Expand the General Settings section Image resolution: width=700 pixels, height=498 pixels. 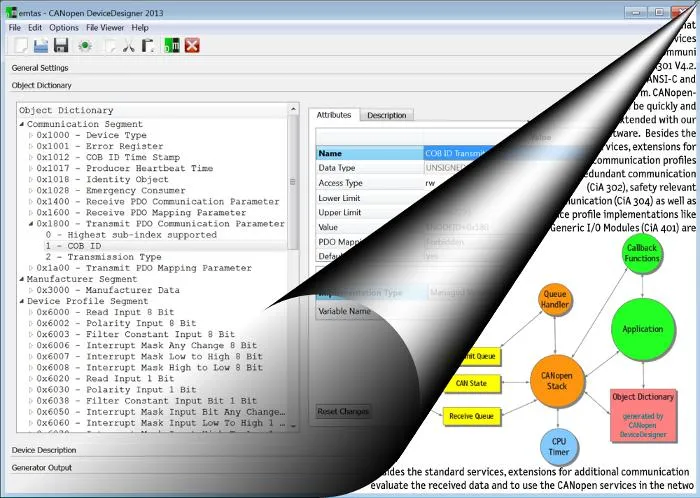40,68
